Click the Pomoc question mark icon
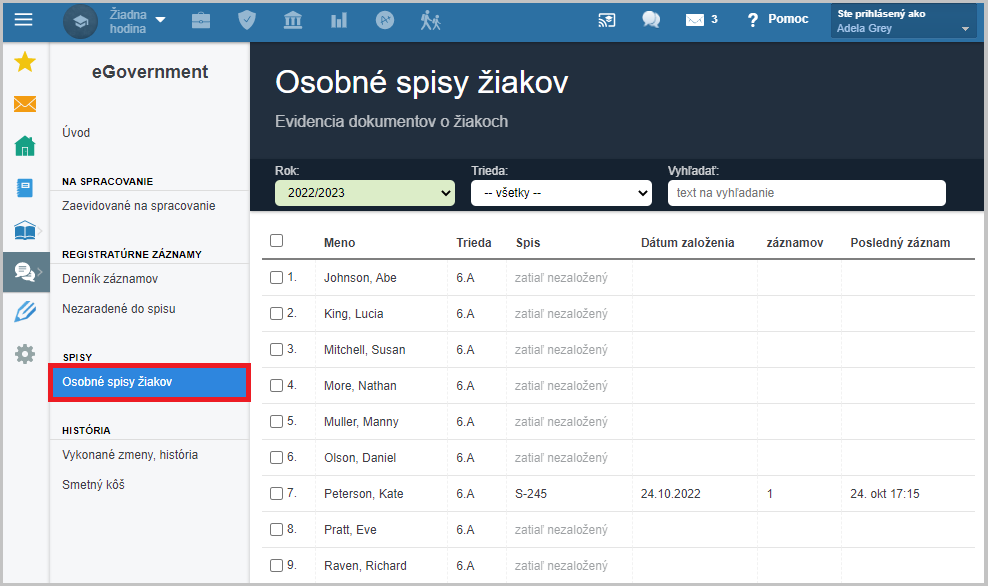Screen dimensions: 988x586 pyautogui.click(x=752, y=20)
